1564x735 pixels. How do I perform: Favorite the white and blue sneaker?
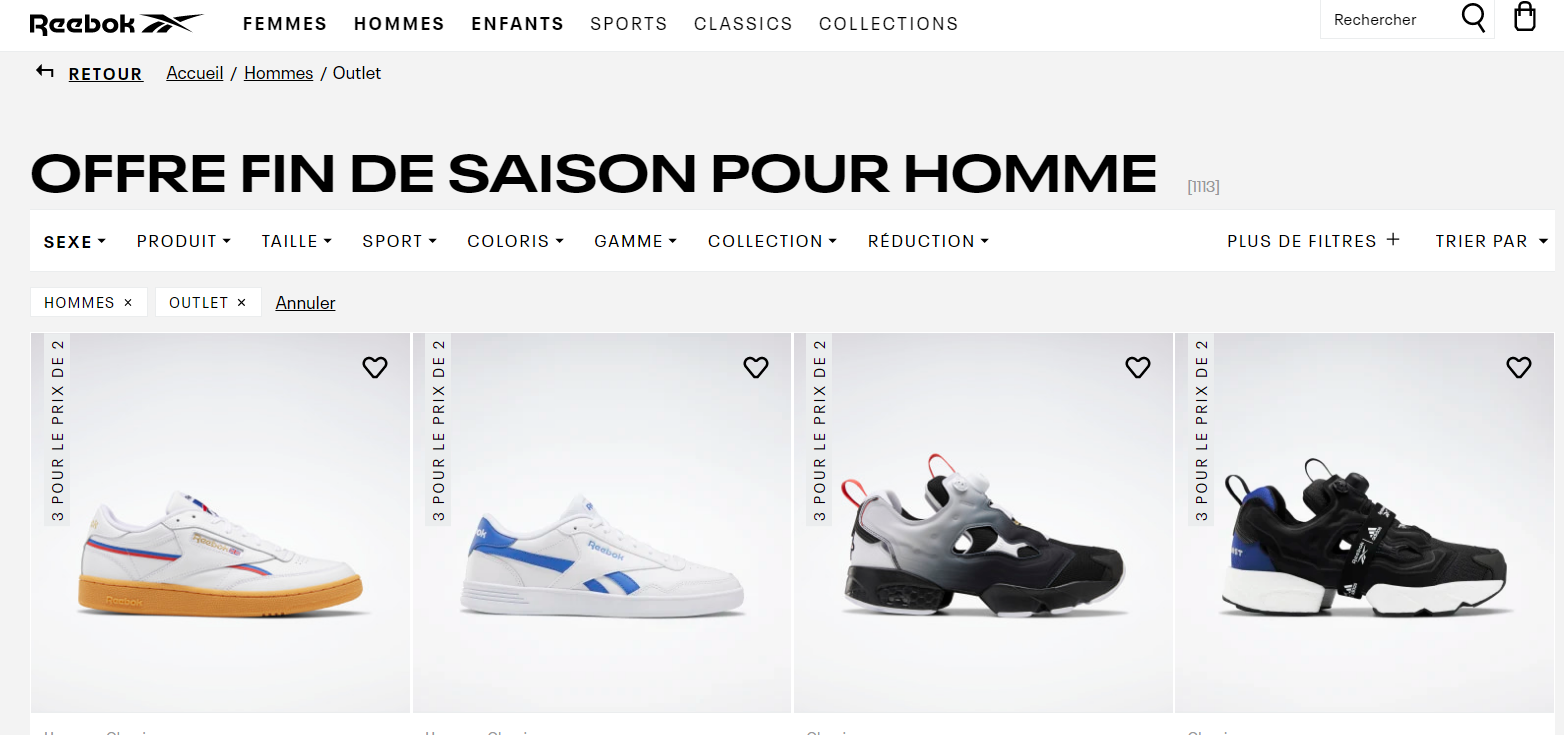[x=756, y=368]
